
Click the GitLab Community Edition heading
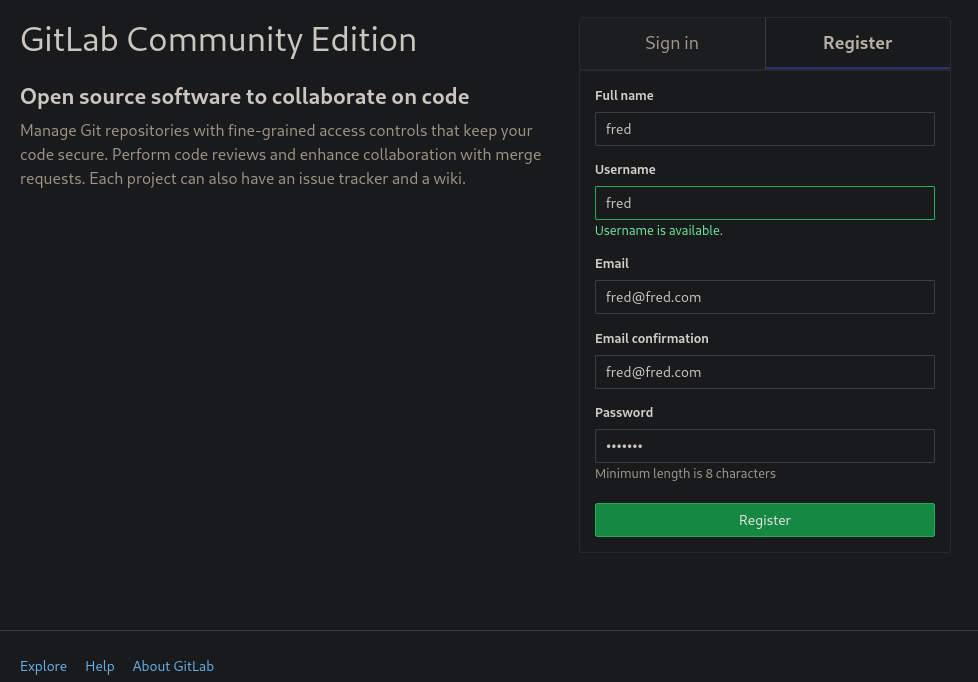(218, 39)
